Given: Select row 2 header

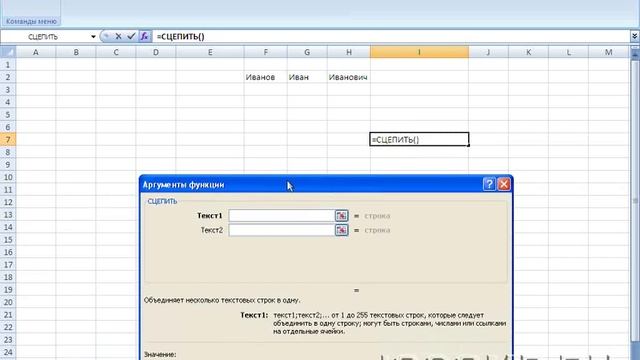Looking at the screenshot, I should tap(8, 77).
